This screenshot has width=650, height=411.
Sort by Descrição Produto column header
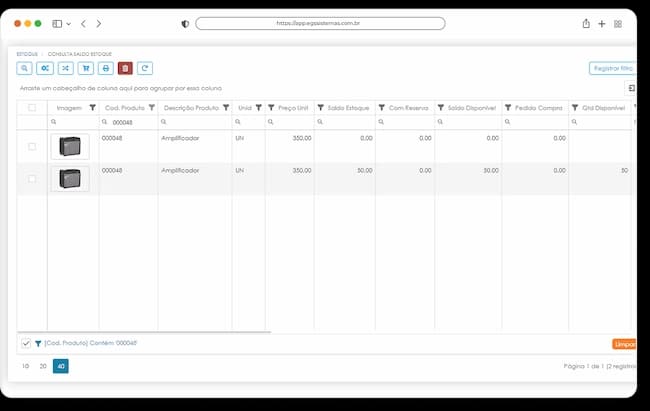click(191, 108)
